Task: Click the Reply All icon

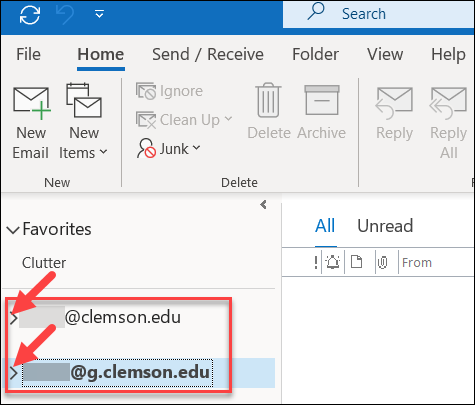Action: click(448, 103)
